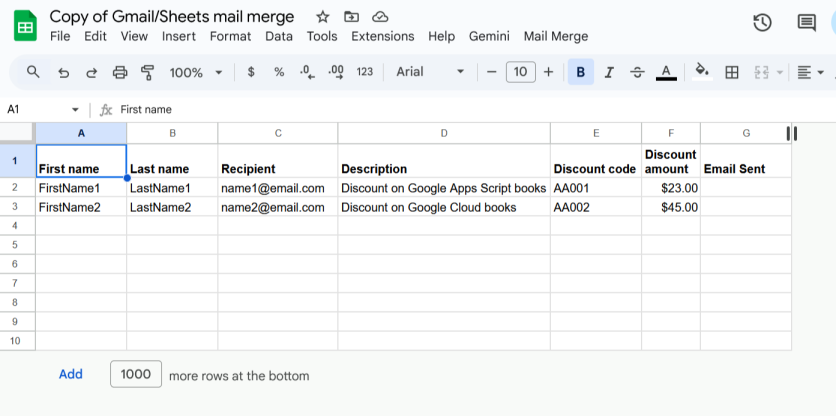Image resolution: width=836 pixels, height=416 pixels.
Task: View cloud save status icon
Action: pos(380,17)
